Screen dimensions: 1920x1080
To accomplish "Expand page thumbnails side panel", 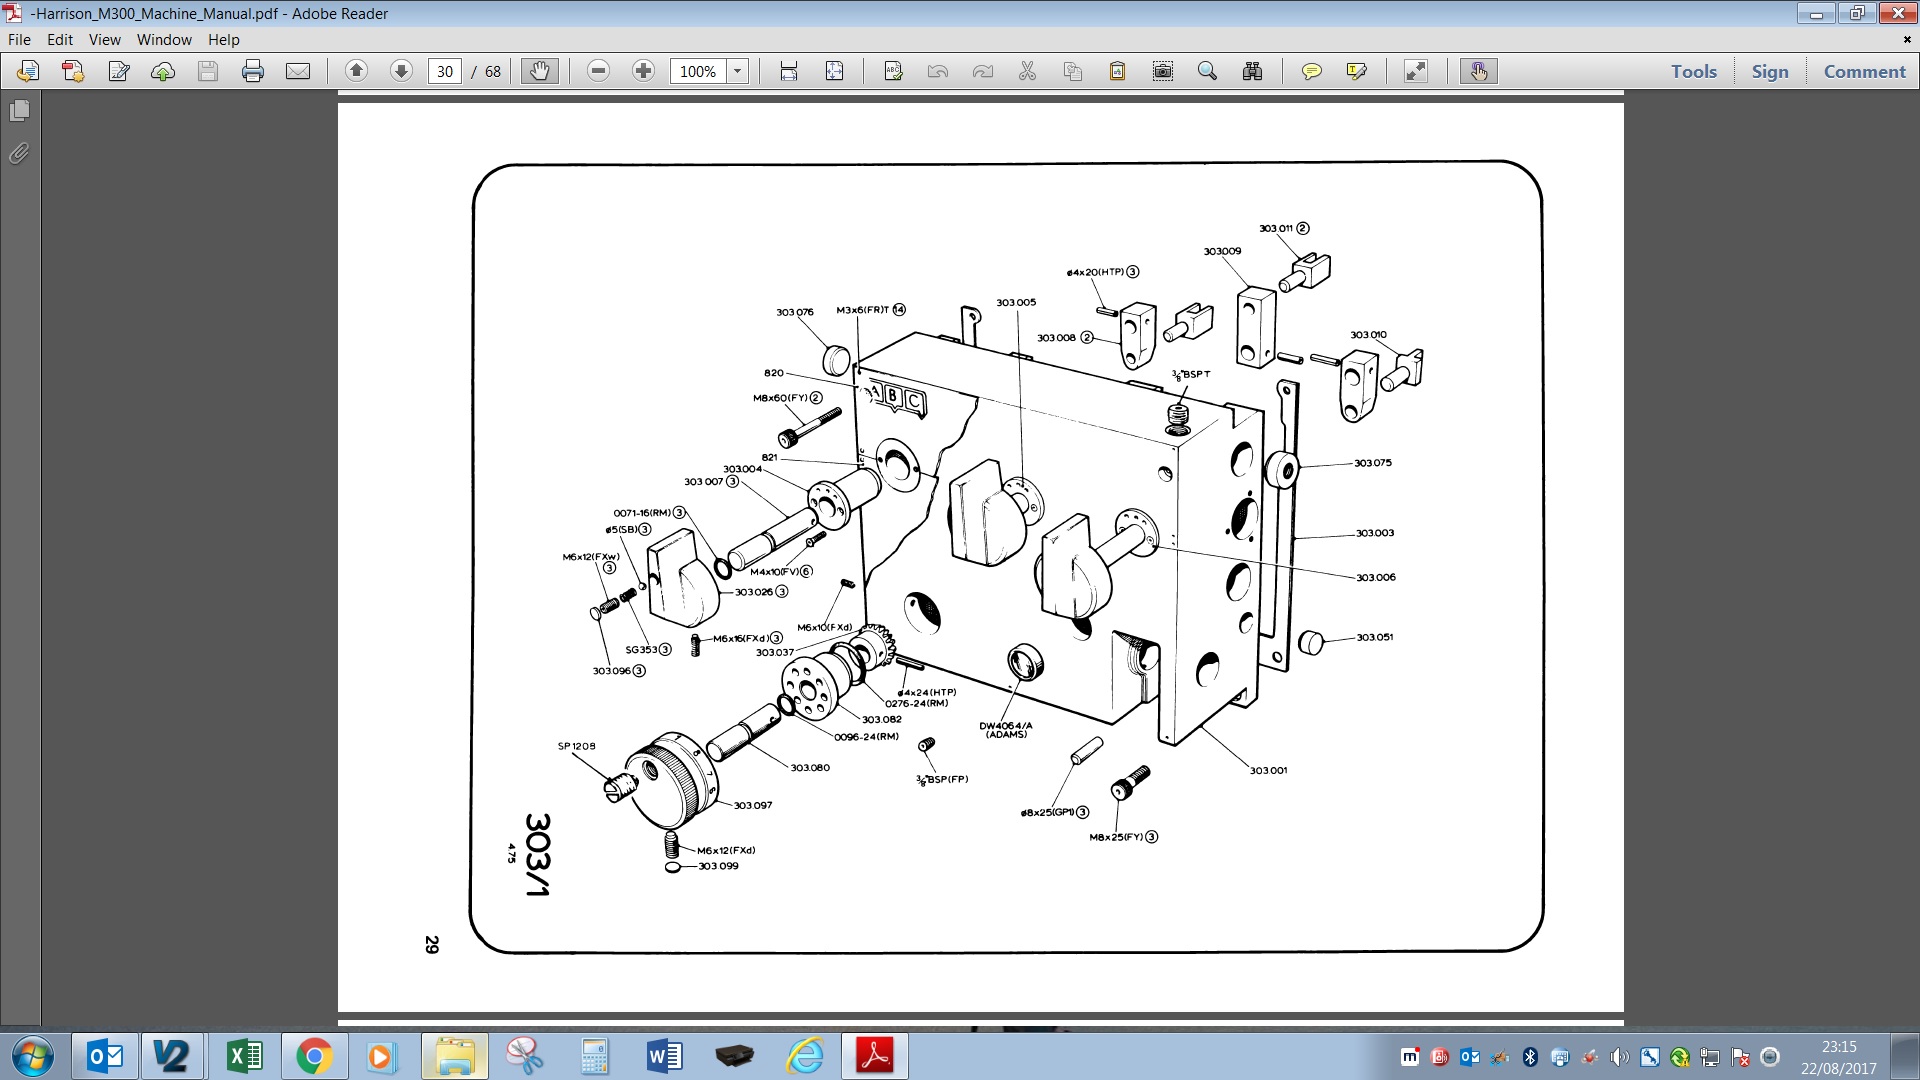I will click(x=19, y=111).
